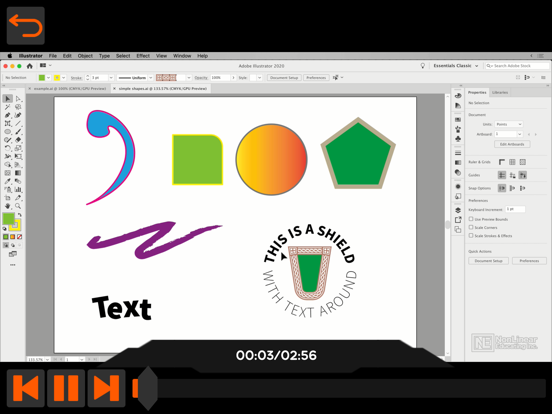This screenshot has width=552, height=414.
Task: Select the Direct Selection tool (white arrow)
Action: [x=18, y=99]
